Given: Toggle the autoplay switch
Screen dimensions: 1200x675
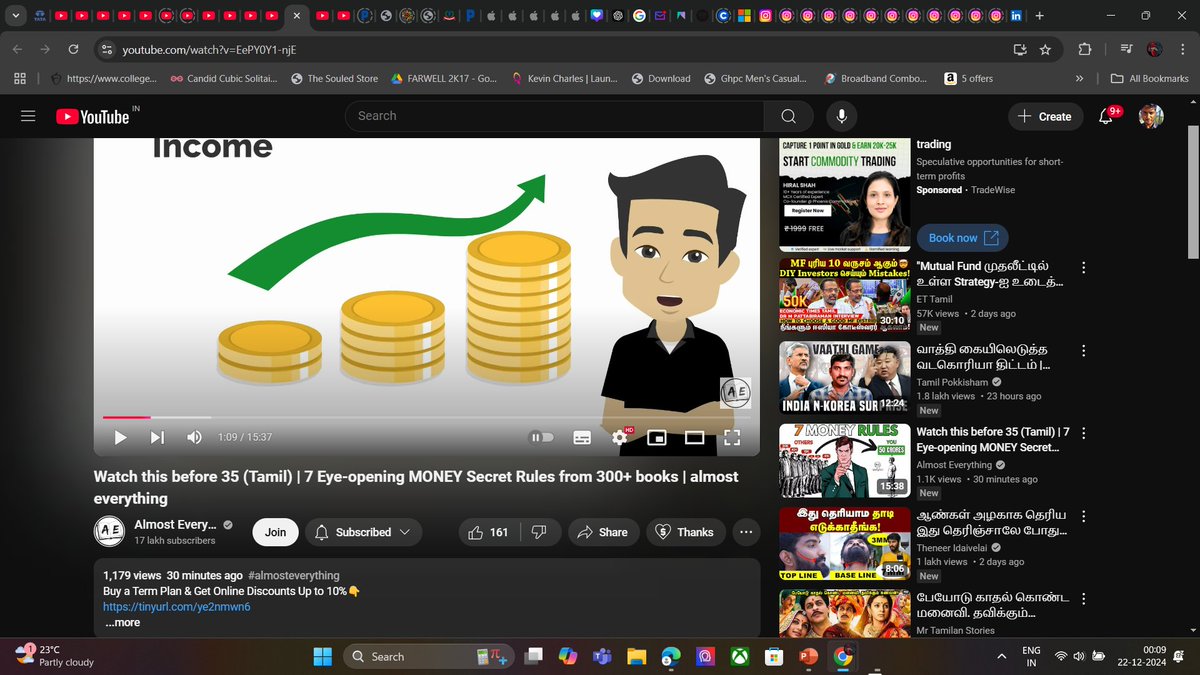Looking at the screenshot, I should (x=541, y=437).
